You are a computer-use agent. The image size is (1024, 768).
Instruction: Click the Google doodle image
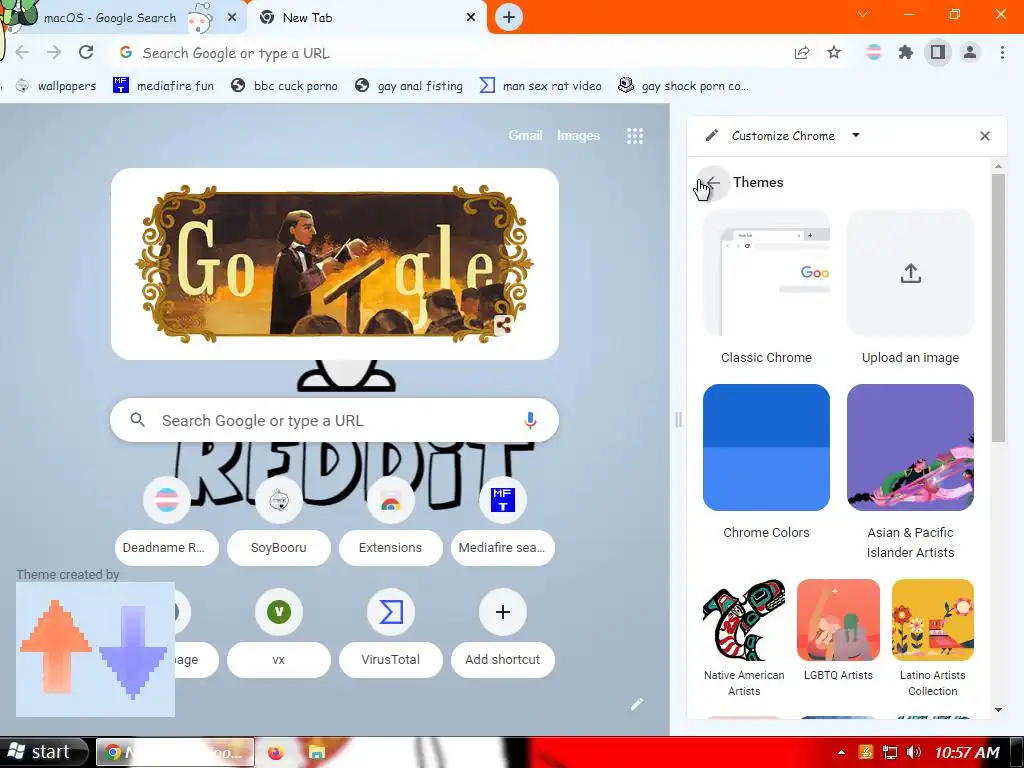coord(334,264)
